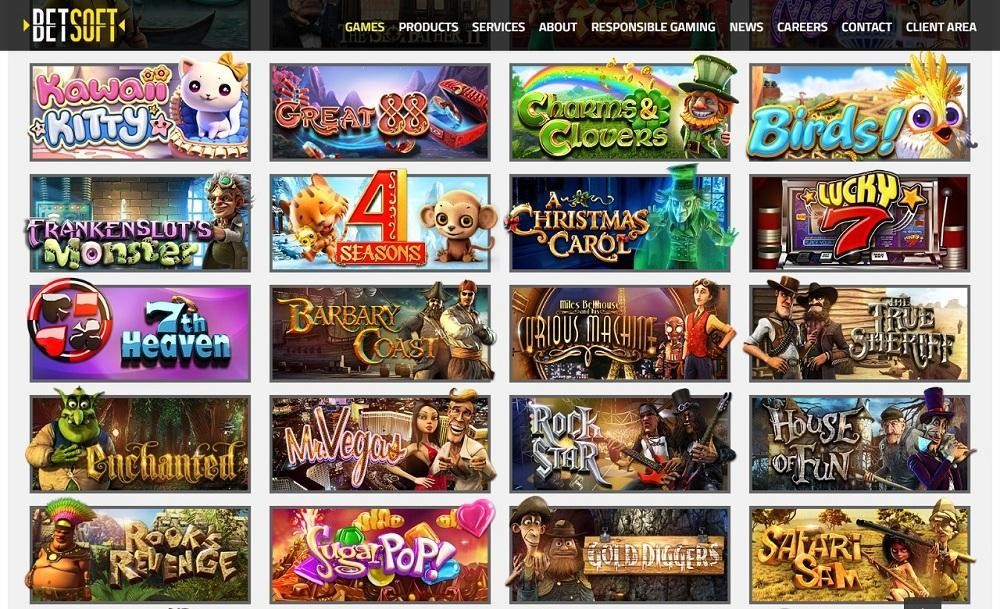Choose the Mr. Vegas game thumbnail
Image resolution: width=1000 pixels, height=609 pixels.
point(380,444)
